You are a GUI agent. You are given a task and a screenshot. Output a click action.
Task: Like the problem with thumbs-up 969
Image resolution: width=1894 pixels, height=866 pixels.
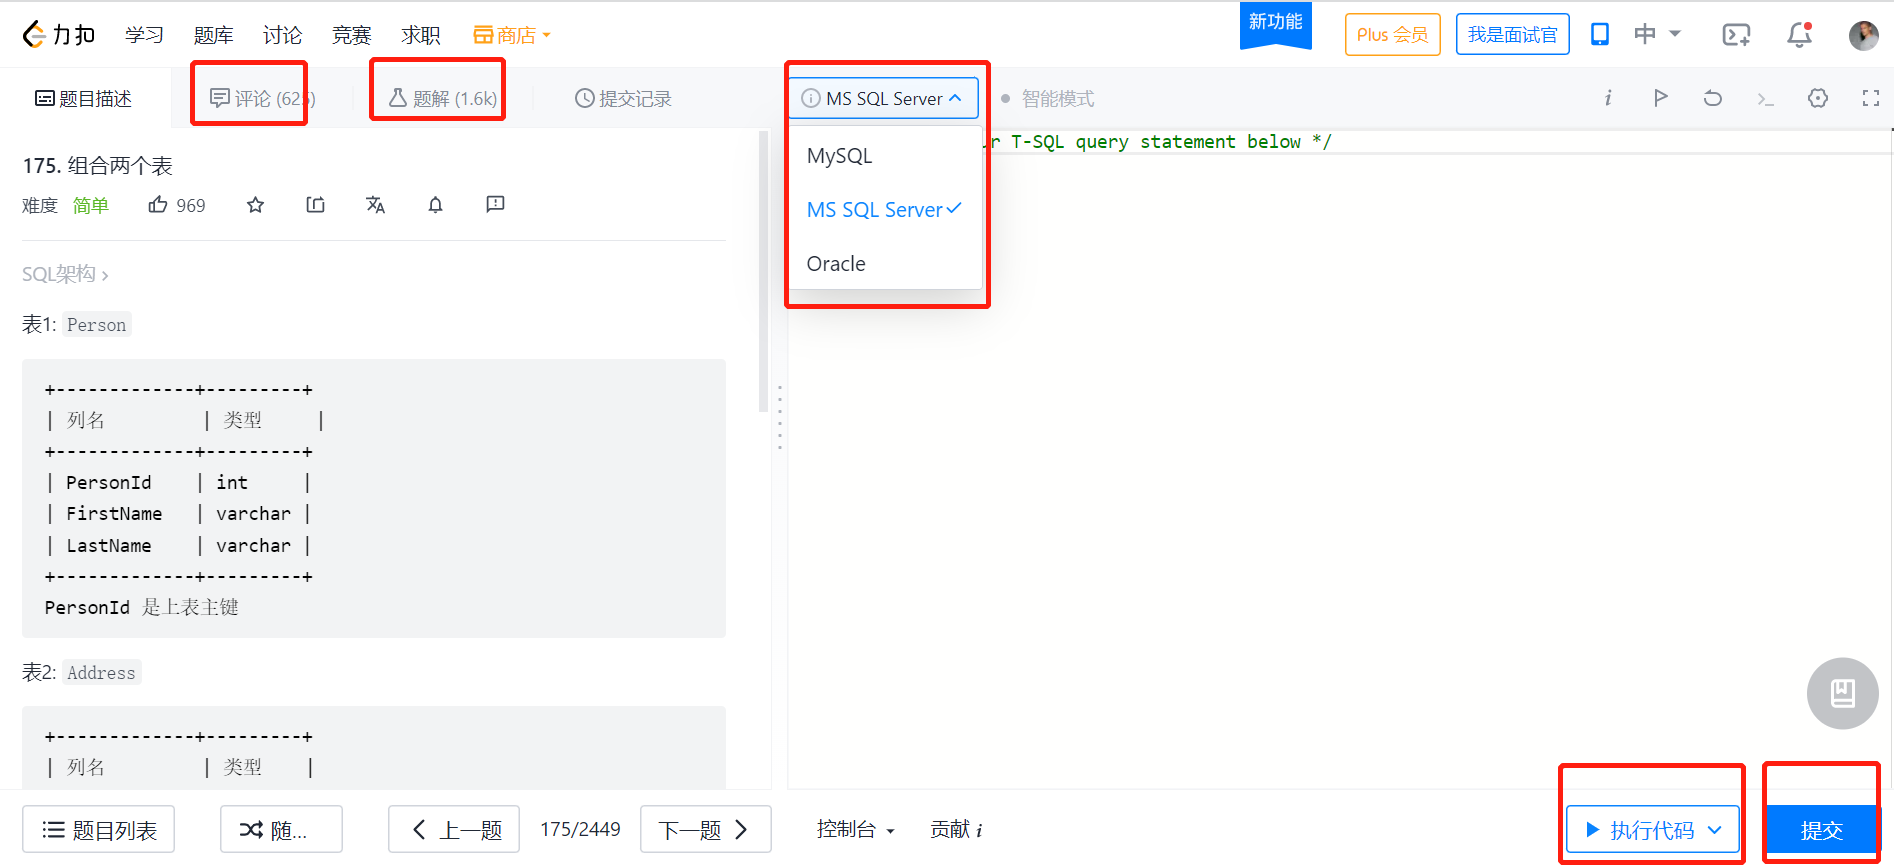[x=177, y=205]
